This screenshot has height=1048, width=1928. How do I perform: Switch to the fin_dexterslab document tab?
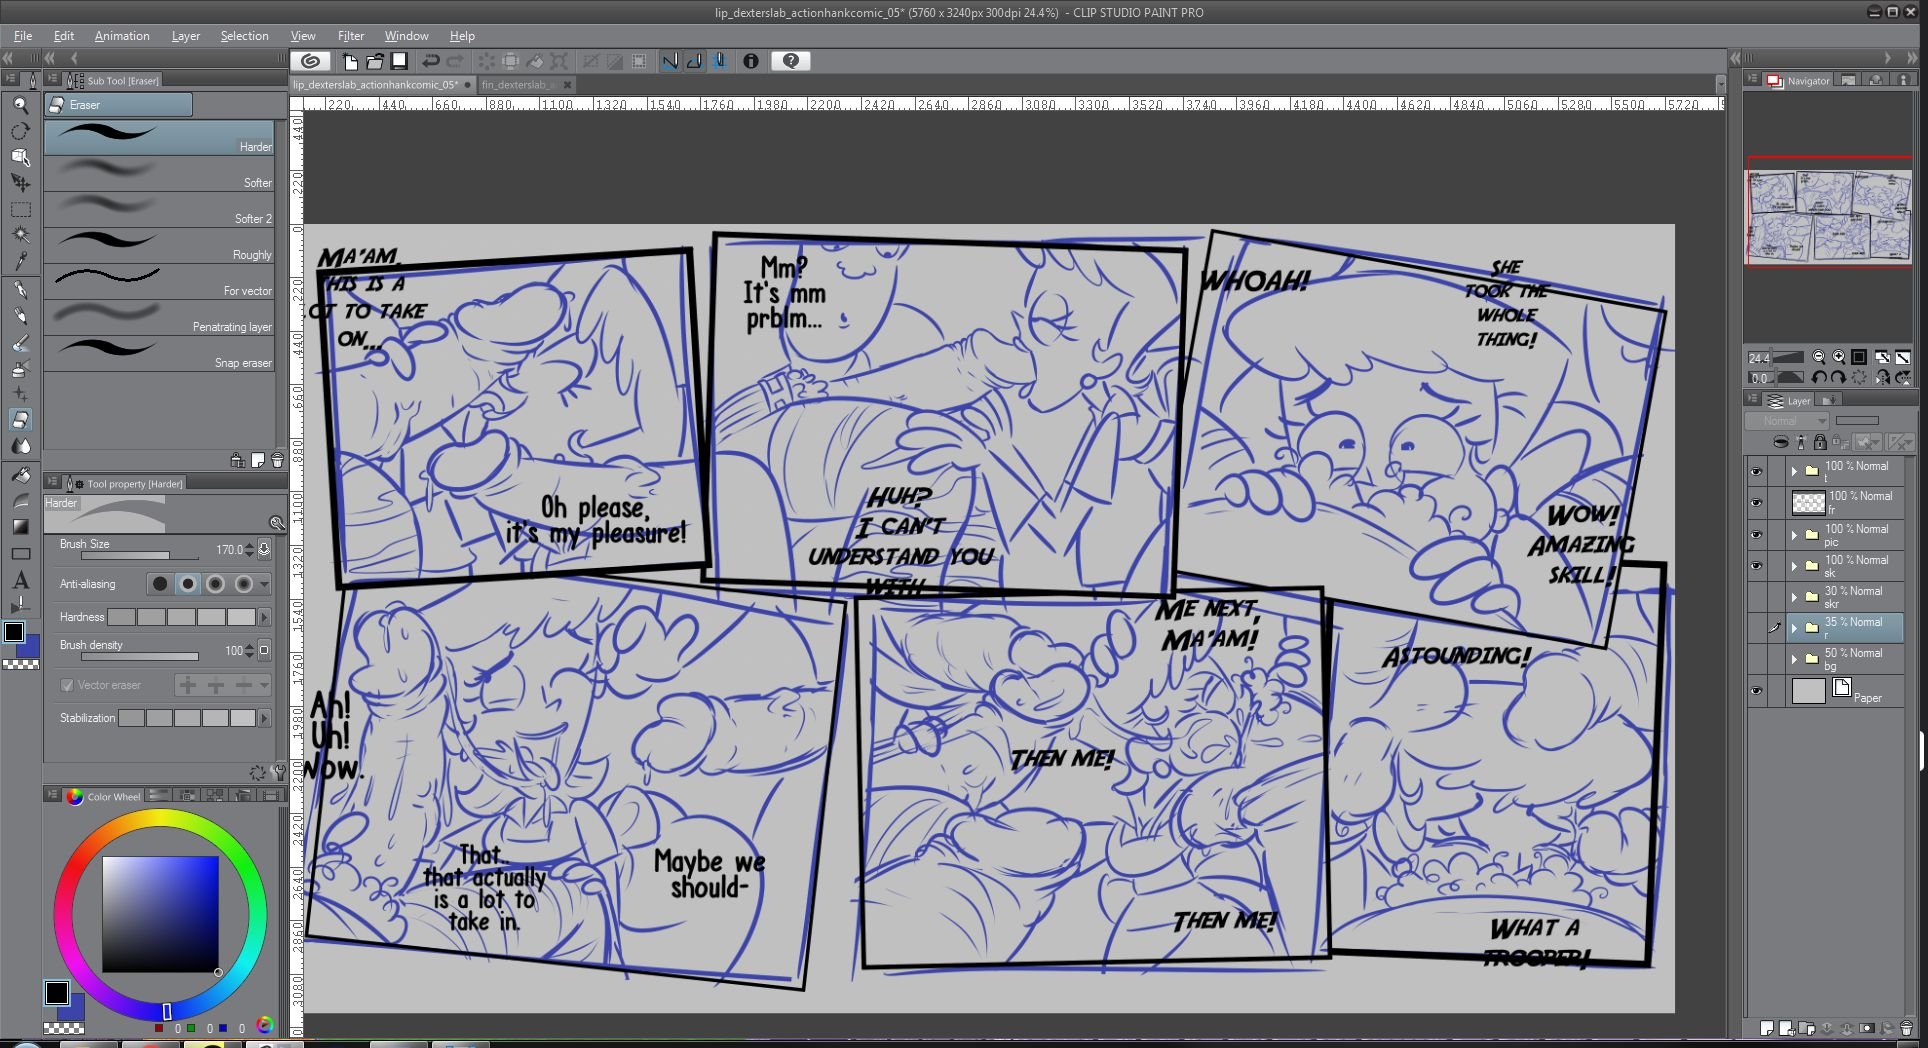pyautogui.click(x=516, y=85)
